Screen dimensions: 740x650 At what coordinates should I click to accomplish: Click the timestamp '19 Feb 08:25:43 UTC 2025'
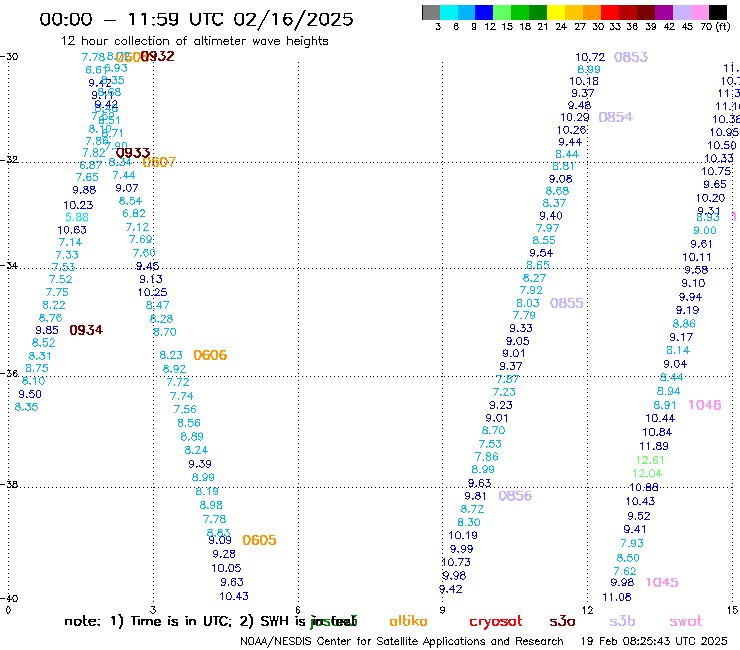point(654,641)
